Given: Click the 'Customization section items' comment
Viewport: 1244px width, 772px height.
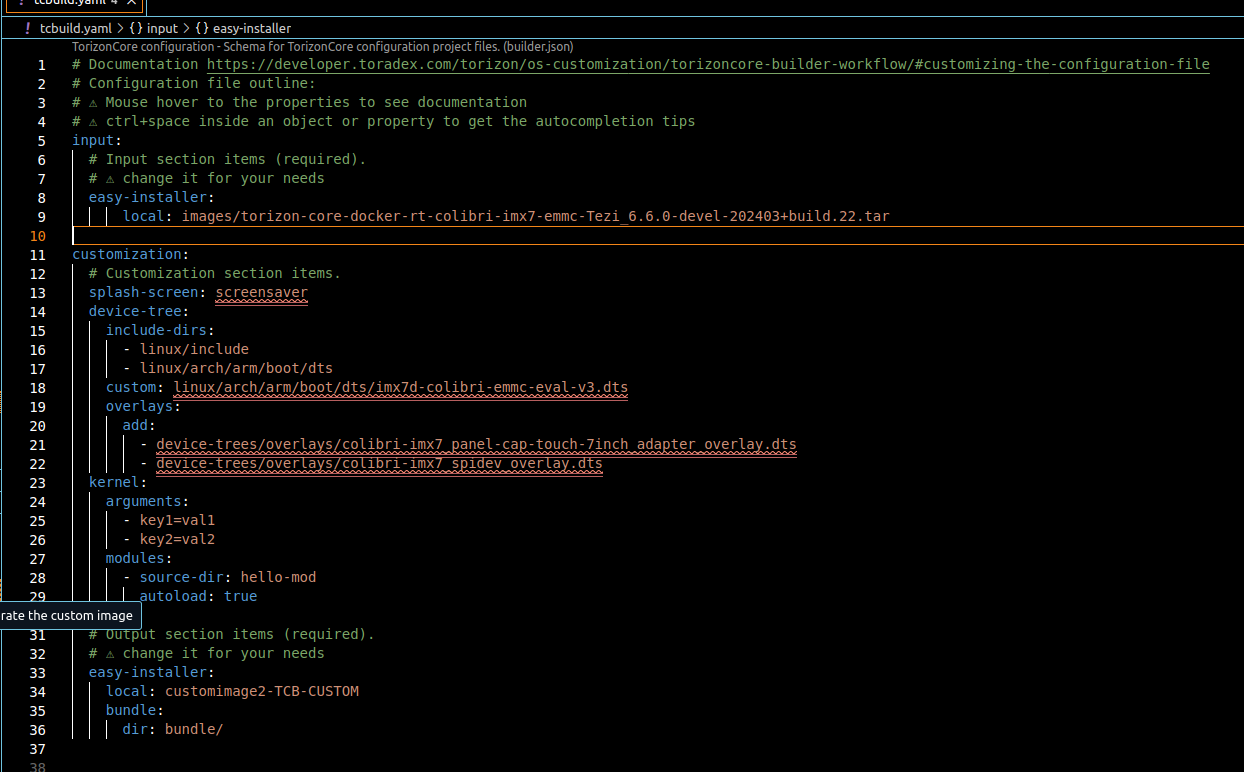Looking at the screenshot, I should pyautogui.click(x=215, y=273).
